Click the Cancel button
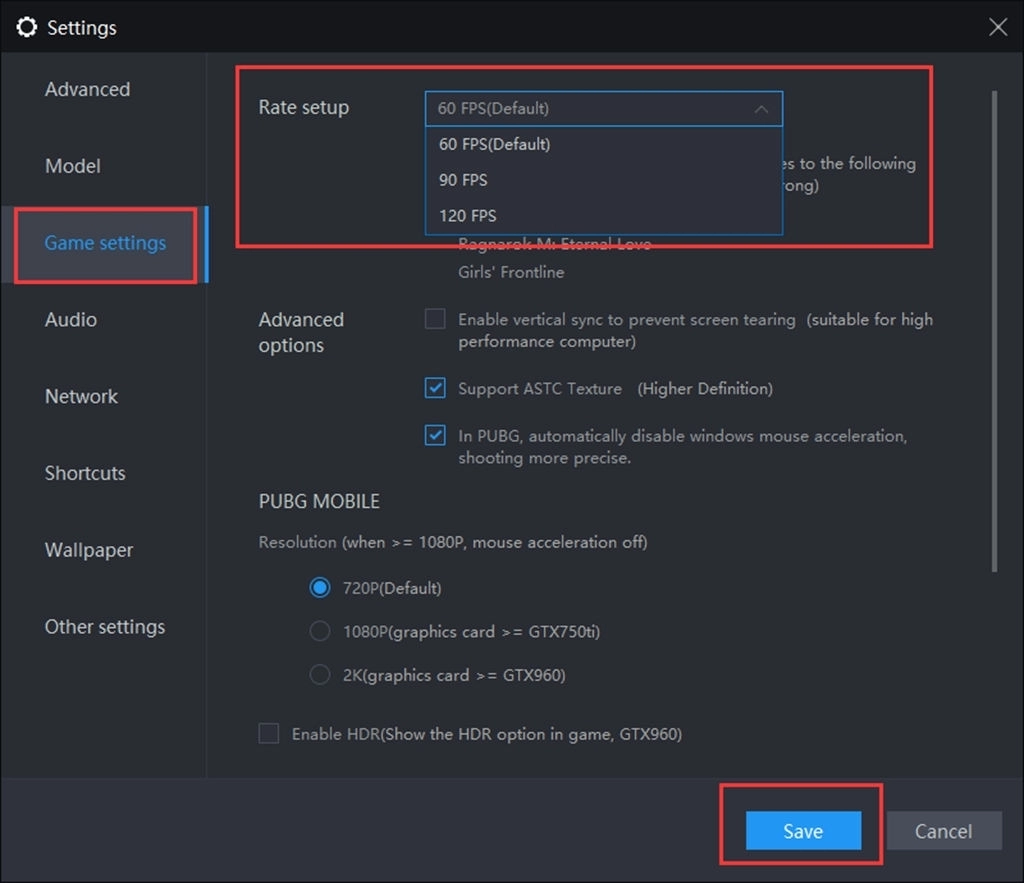Screen dimensions: 1024x883 click(x=944, y=831)
